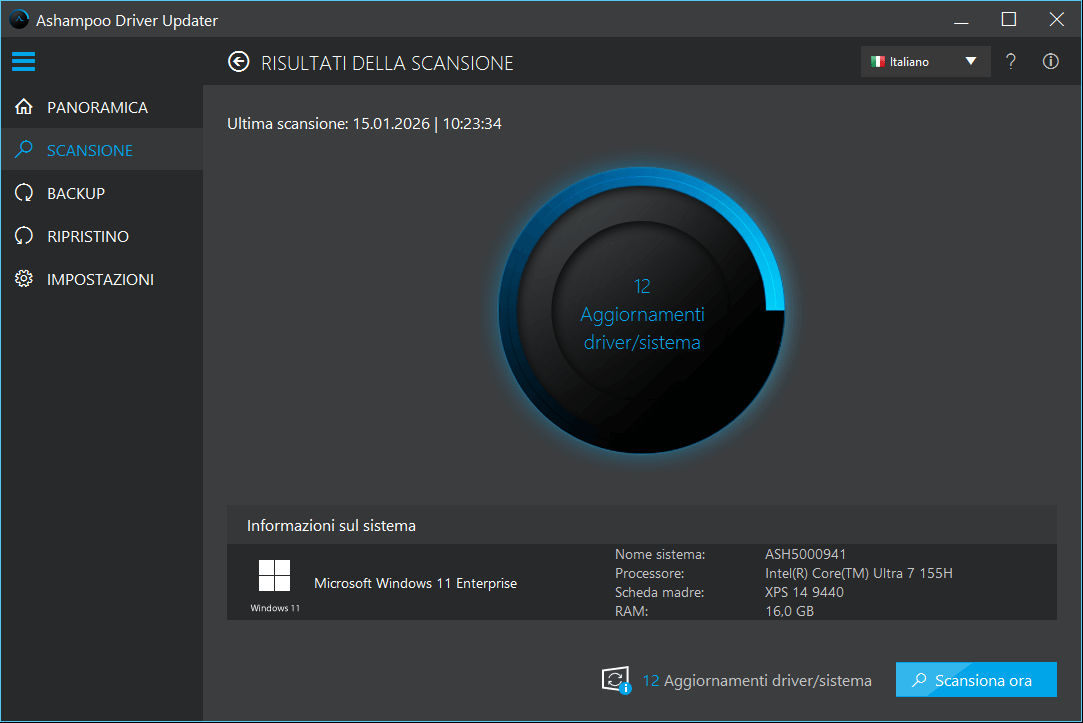This screenshot has width=1083, height=723.
Task: Click the Impostazioni gear icon
Action: 24,279
